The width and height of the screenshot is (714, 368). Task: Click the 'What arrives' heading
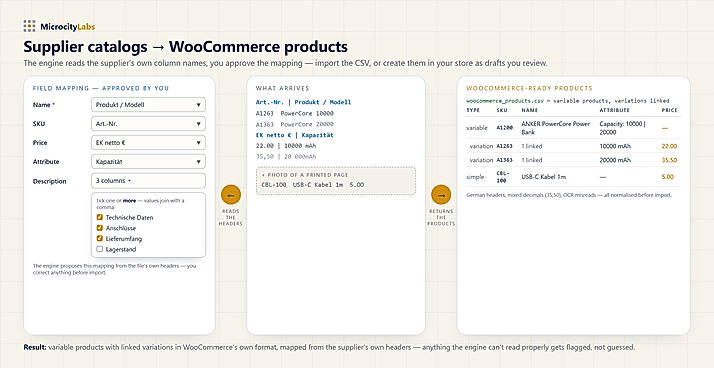click(282, 88)
